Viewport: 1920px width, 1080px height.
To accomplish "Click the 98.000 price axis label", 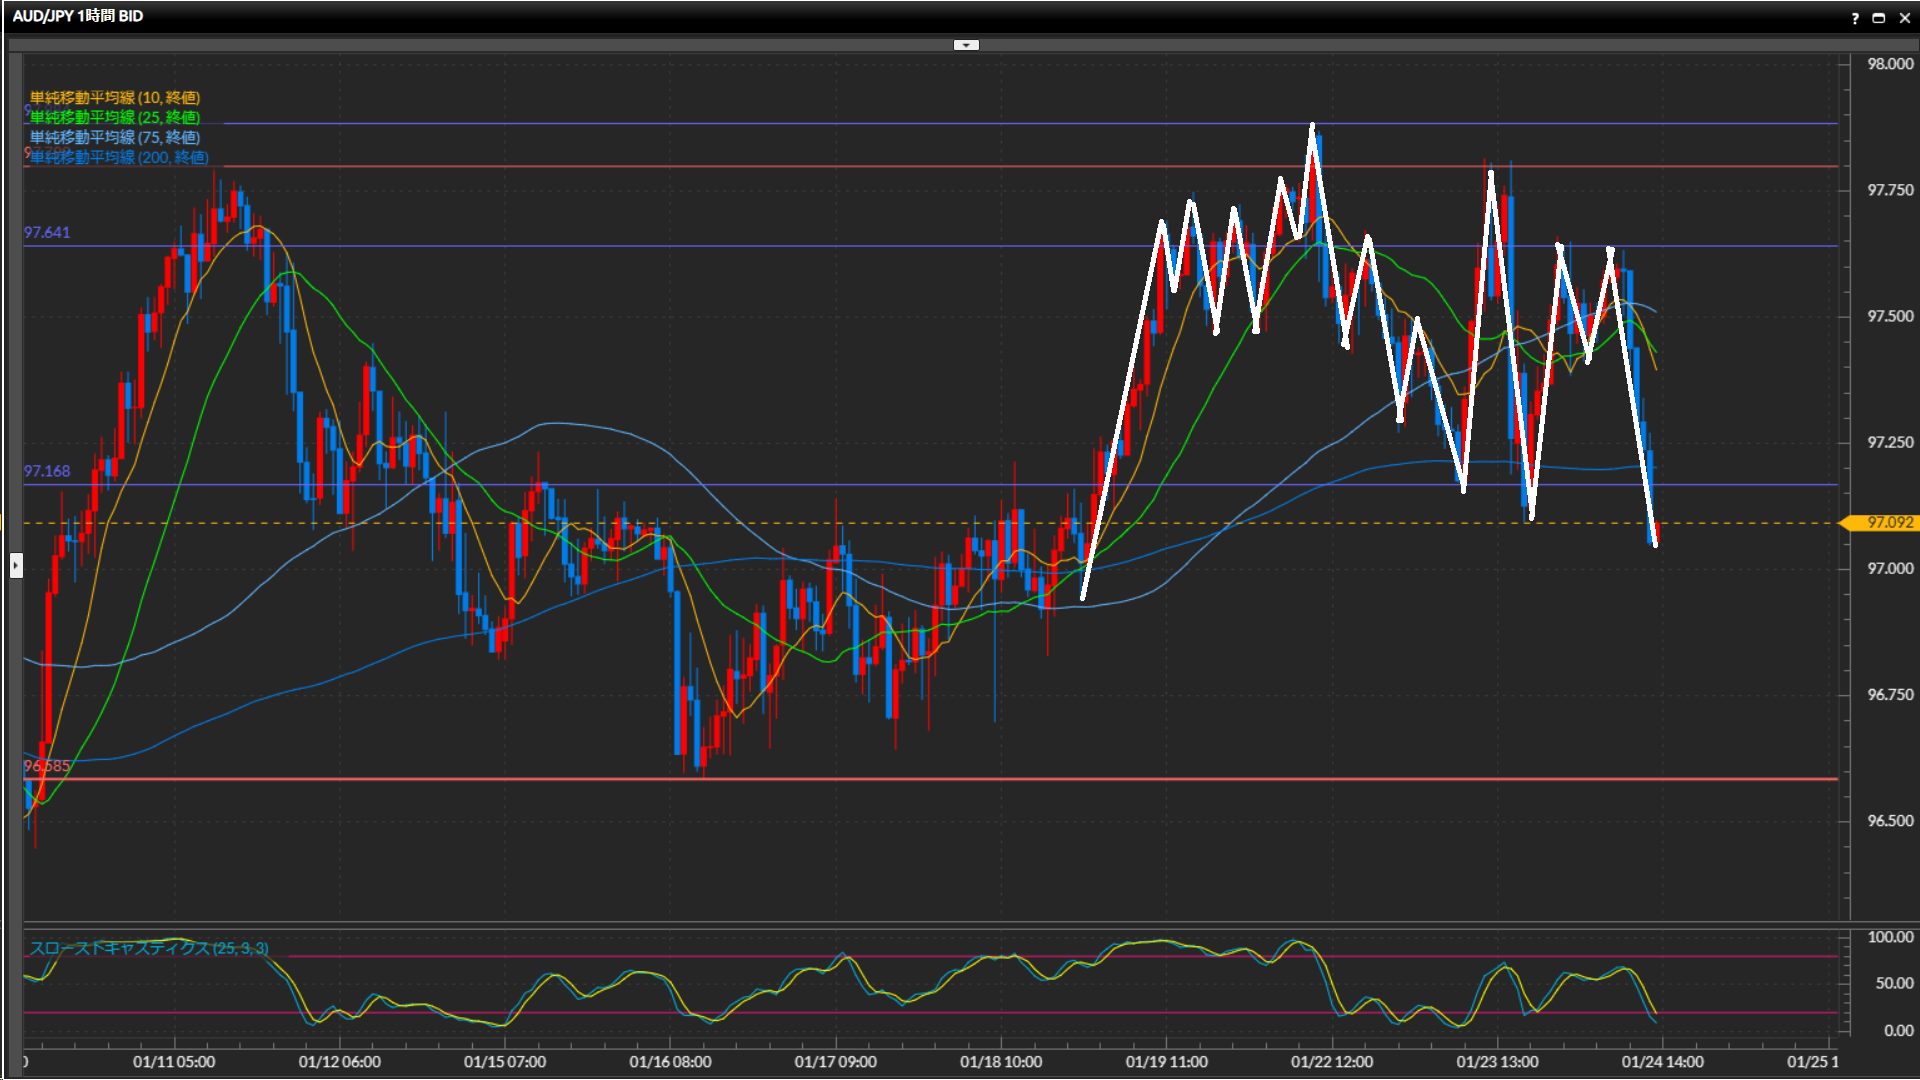I will pyautogui.click(x=1889, y=64).
